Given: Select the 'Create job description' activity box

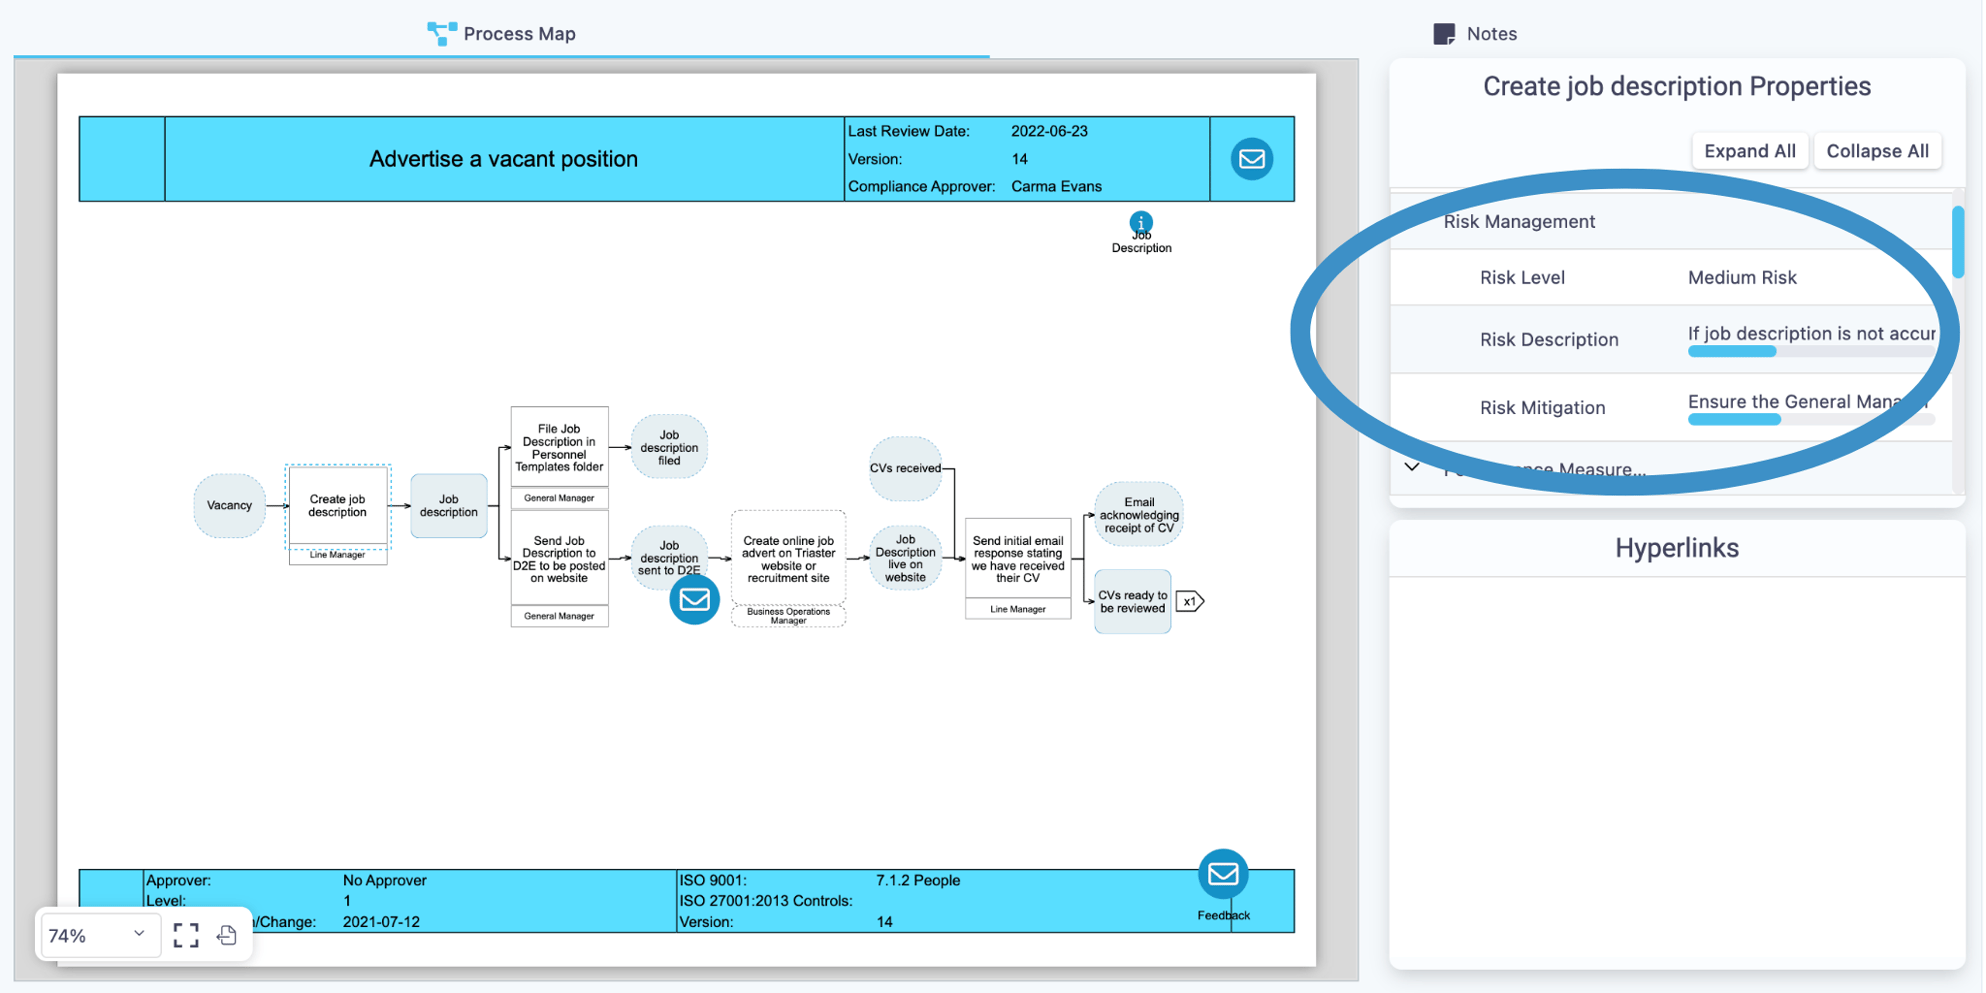Looking at the screenshot, I should (x=337, y=506).
